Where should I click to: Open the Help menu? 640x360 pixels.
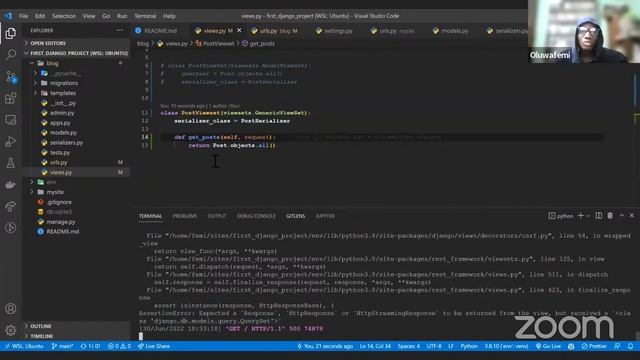(x=169, y=16)
